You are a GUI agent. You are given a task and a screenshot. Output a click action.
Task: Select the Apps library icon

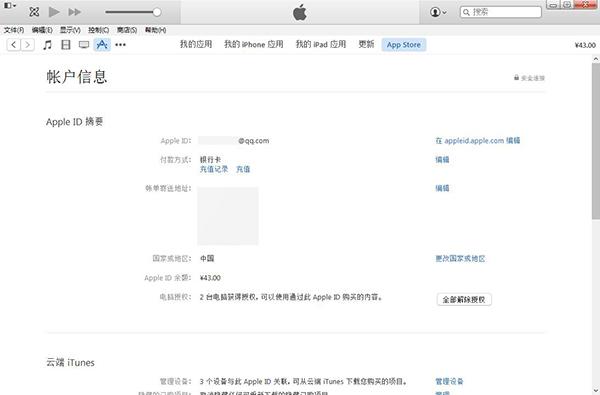pos(102,45)
